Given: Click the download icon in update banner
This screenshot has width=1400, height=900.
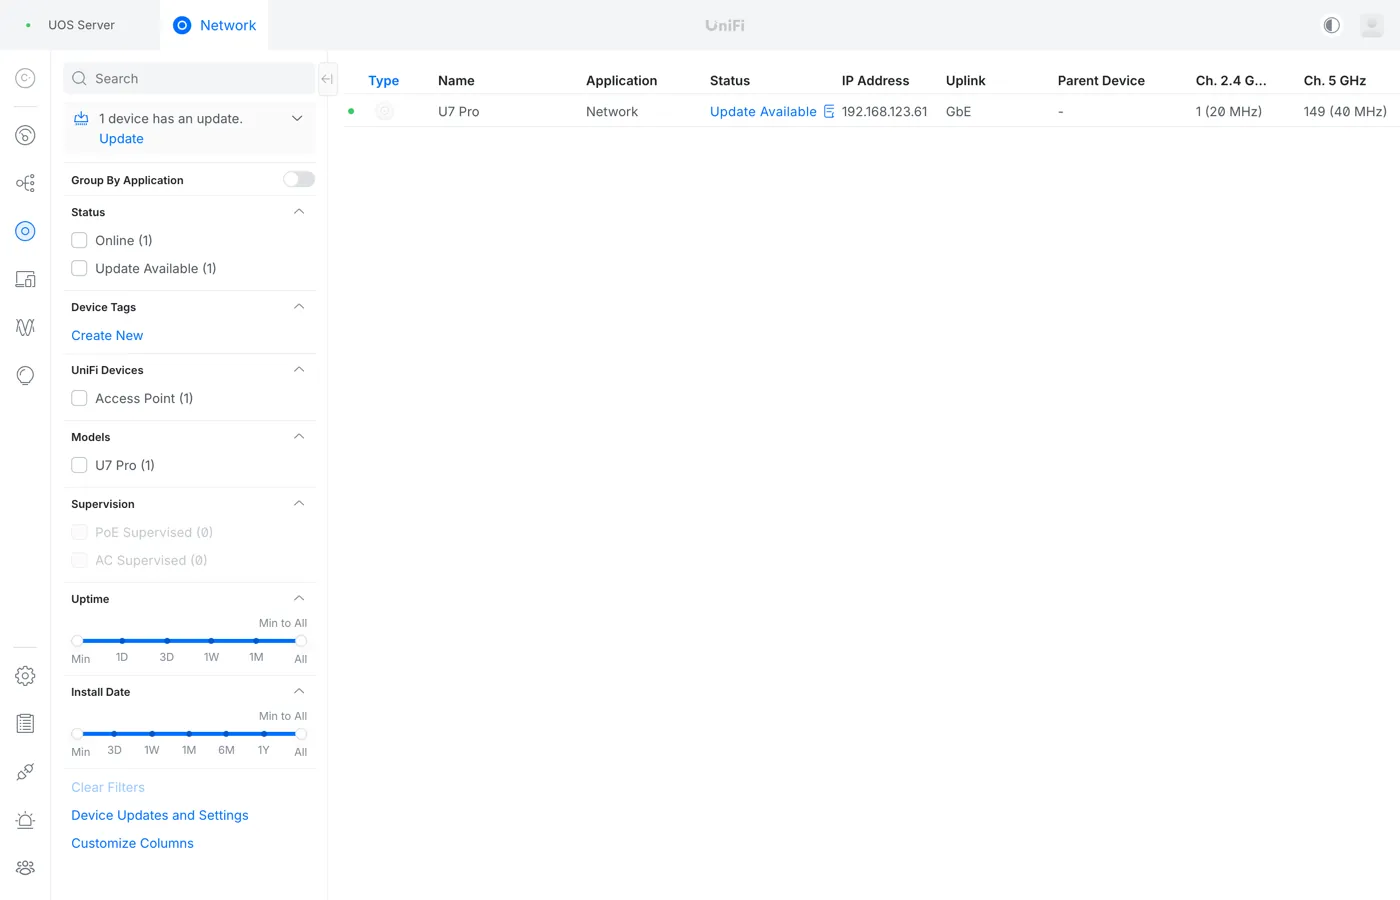Looking at the screenshot, I should pyautogui.click(x=81, y=118).
